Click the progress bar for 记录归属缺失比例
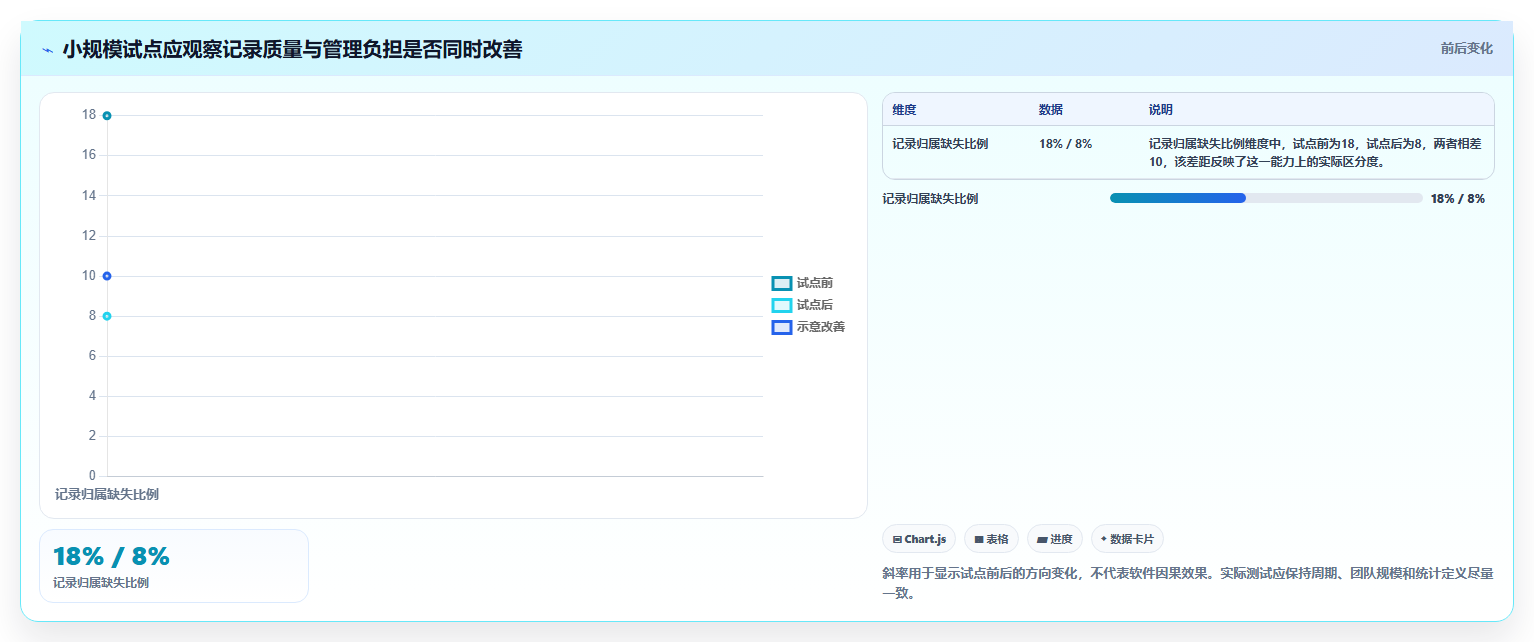1534x642 pixels. (x=1266, y=198)
